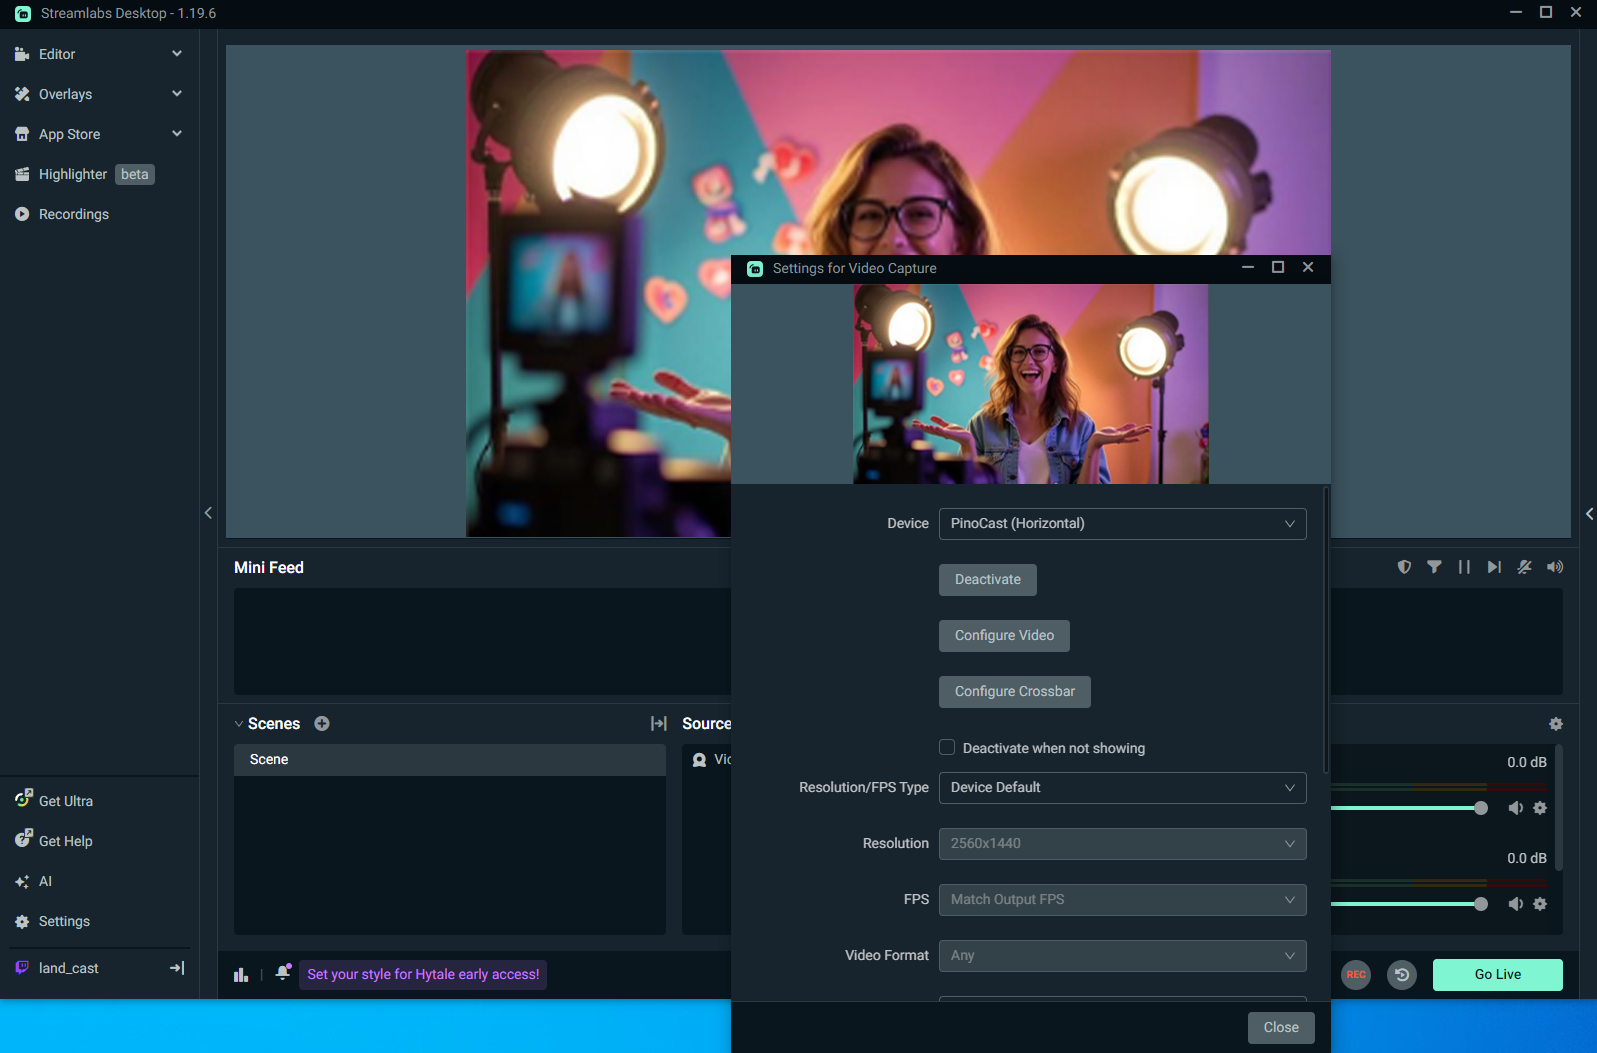Select the Scene item in Scenes list
Screen dimensions: 1597x1053
coord(450,760)
